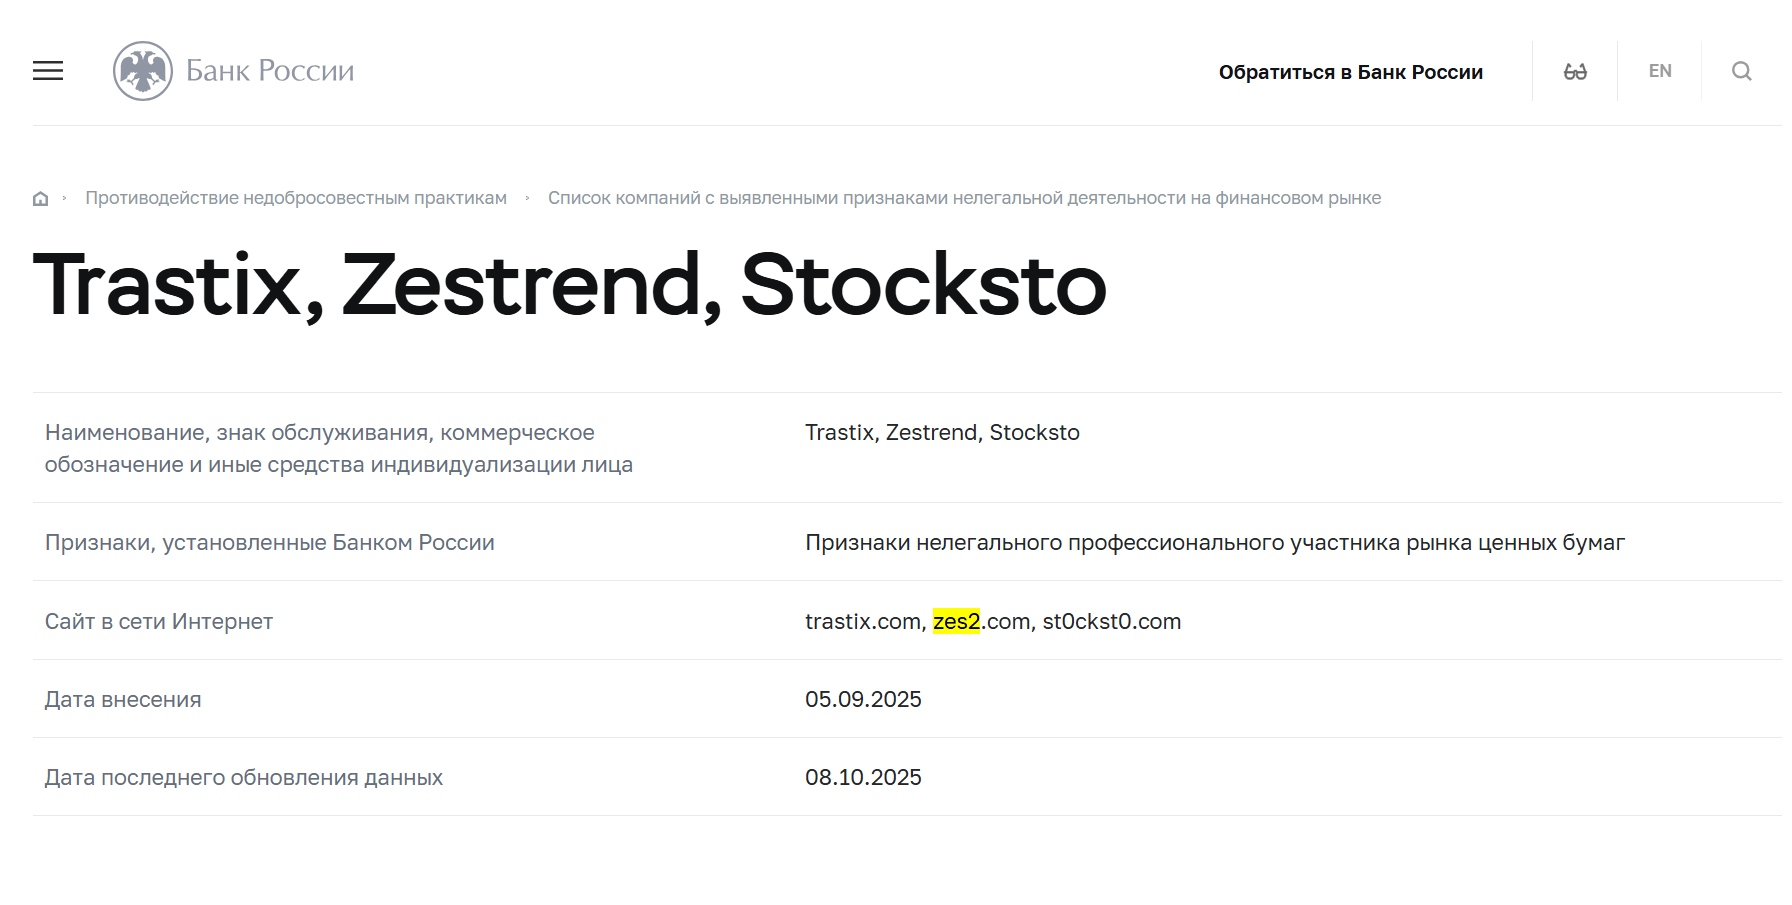The width and height of the screenshot is (1792, 905).
Task: Open the hamburger navigation menu
Action: tap(48, 71)
